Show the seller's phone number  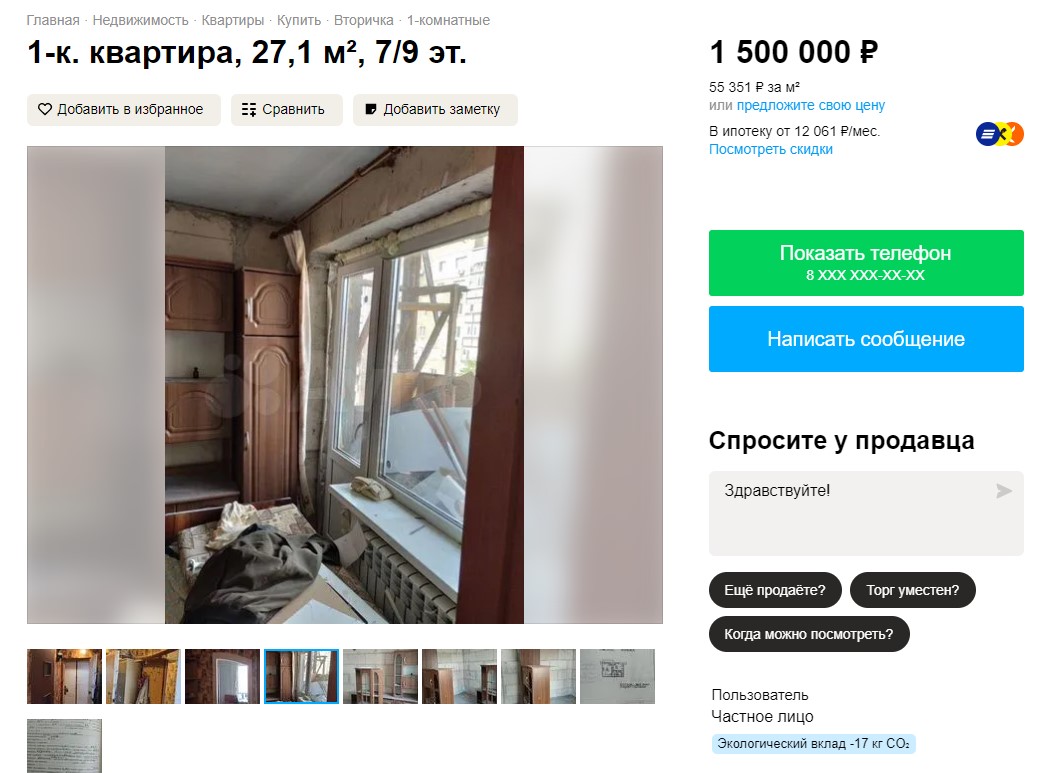[866, 263]
